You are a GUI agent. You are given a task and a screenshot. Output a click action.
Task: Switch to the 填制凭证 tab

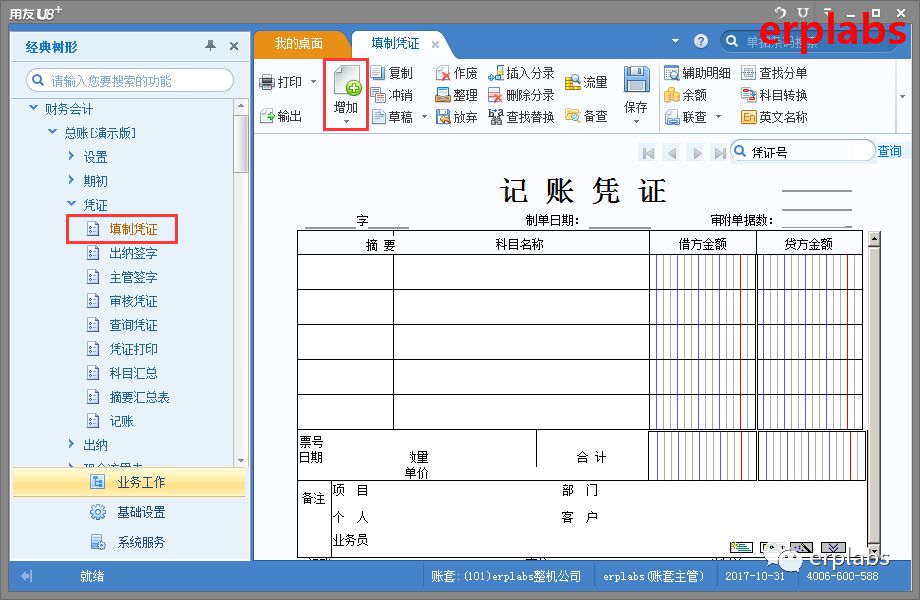[395, 43]
